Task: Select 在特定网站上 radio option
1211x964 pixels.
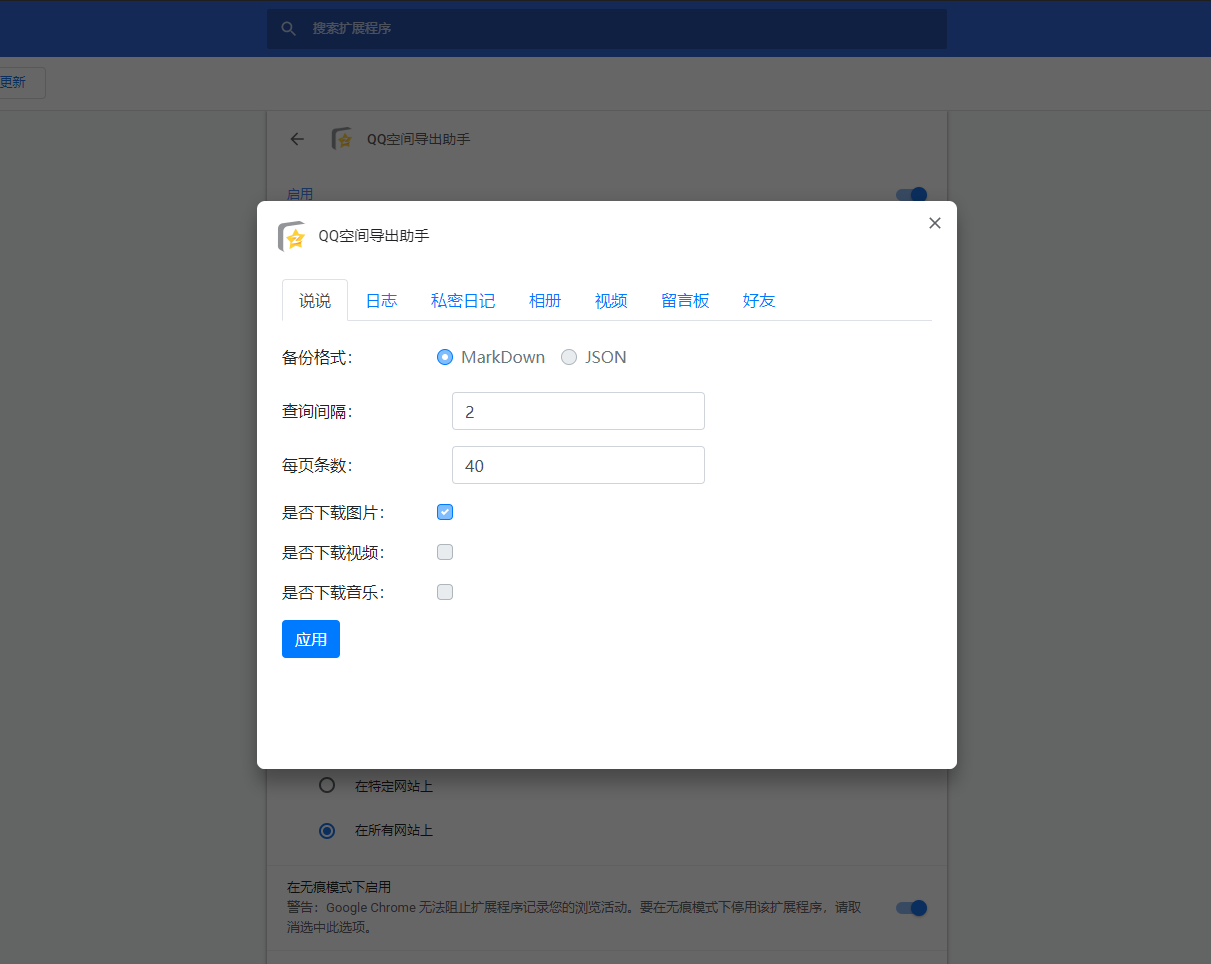Action: point(327,786)
